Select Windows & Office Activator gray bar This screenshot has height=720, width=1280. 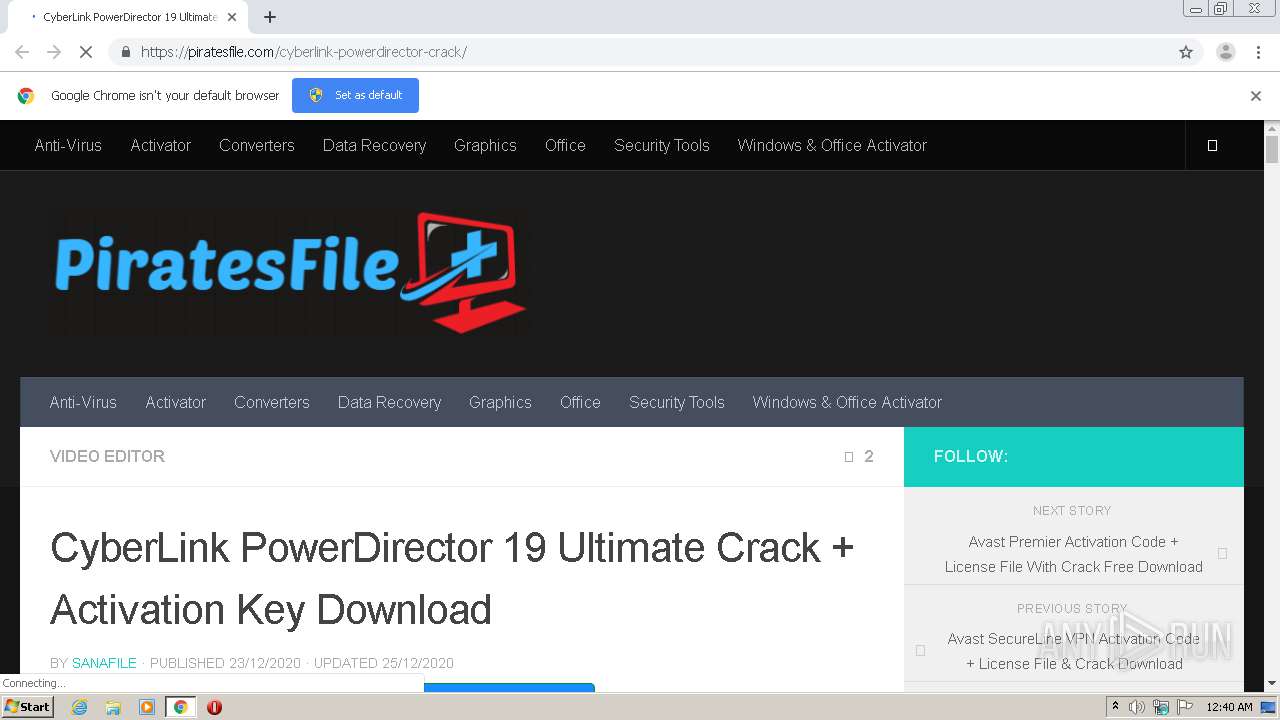click(847, 402)
